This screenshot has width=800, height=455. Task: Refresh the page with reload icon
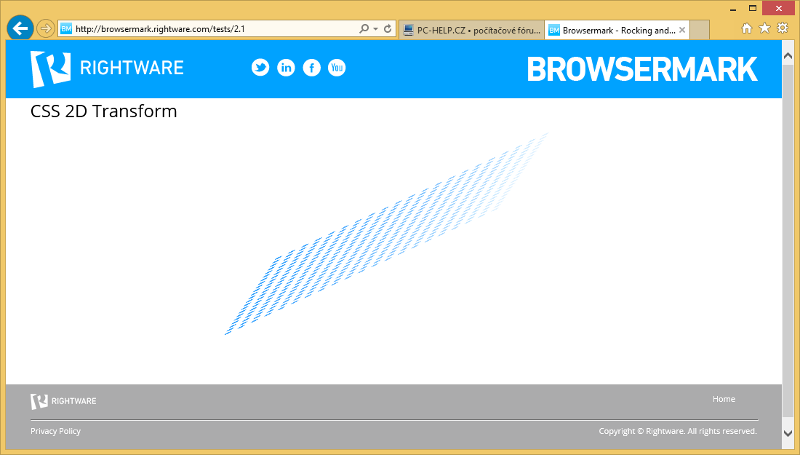point(388,29)
